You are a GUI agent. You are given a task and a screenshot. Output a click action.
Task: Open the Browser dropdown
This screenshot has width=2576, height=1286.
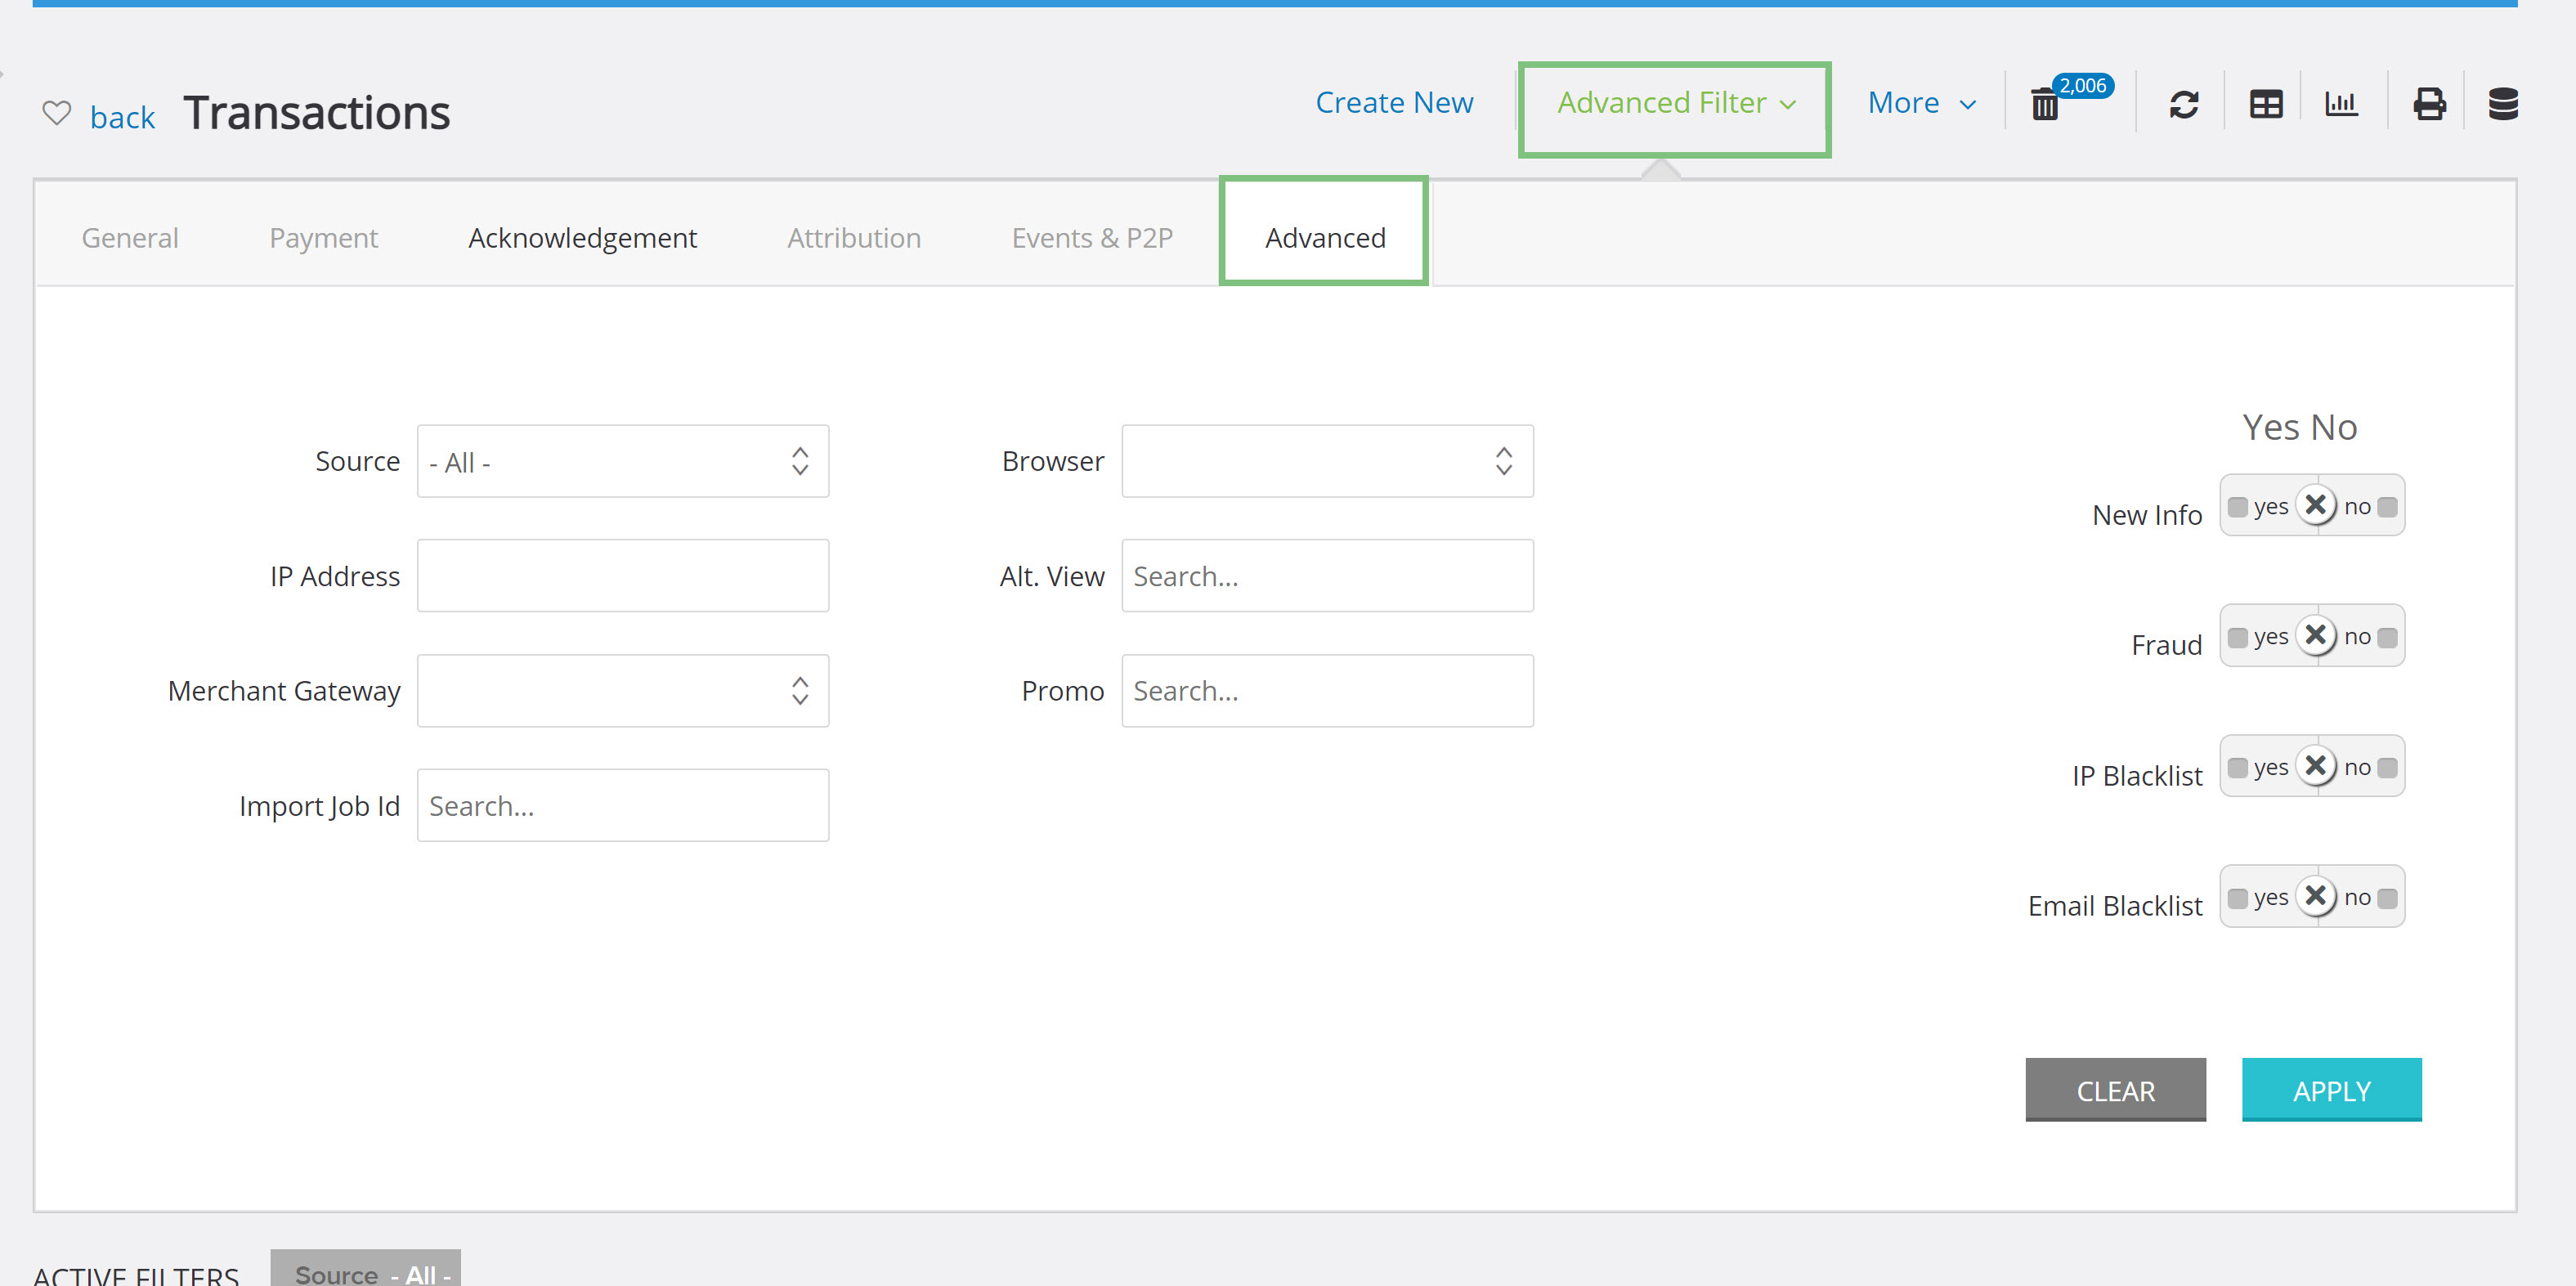(1327, 461)
